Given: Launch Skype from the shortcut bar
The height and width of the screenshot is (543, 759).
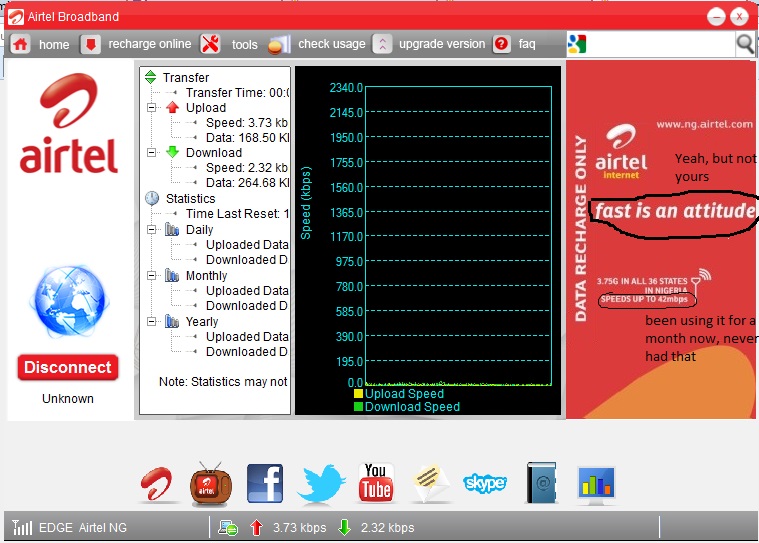Looking at the screenshot, I should [485, 484].
